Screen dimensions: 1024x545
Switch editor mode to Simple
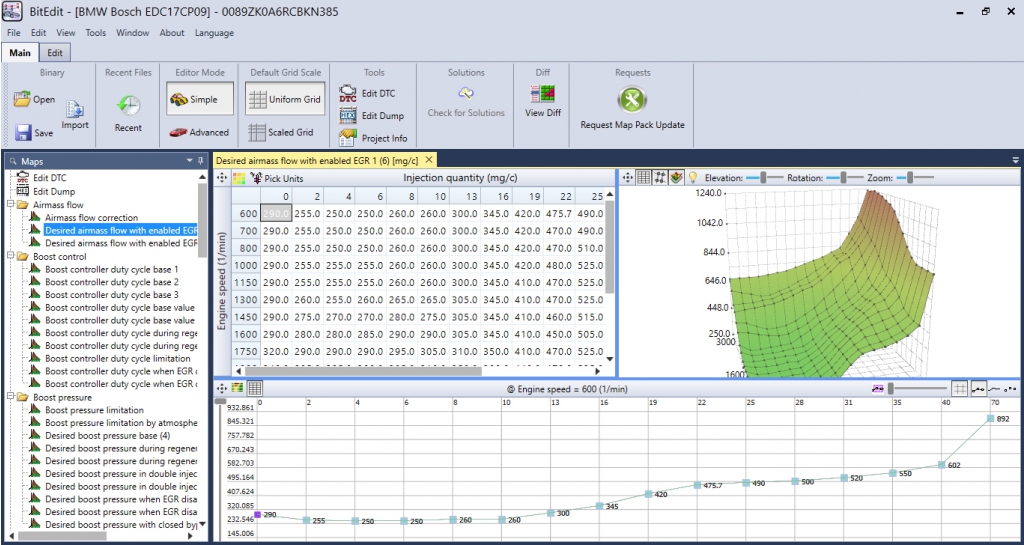click(x=200, y=99)
